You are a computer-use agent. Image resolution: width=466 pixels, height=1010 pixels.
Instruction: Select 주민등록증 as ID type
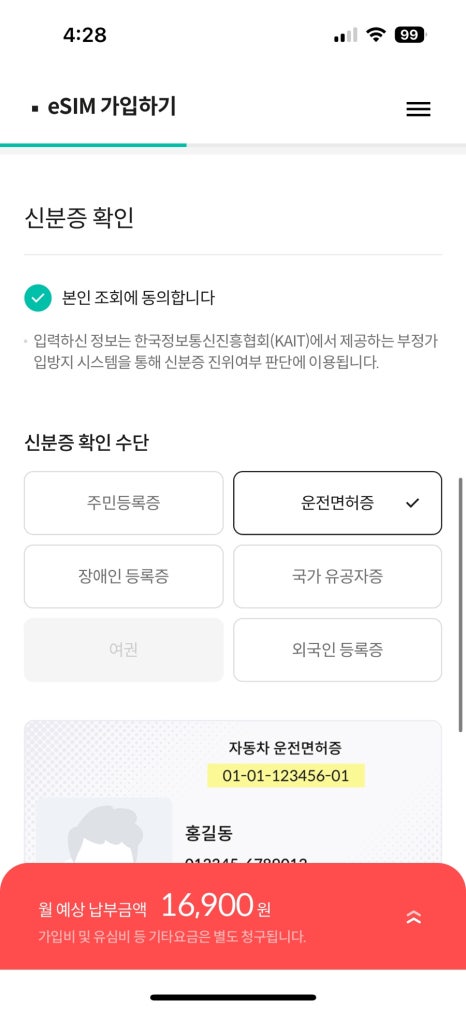124,503
